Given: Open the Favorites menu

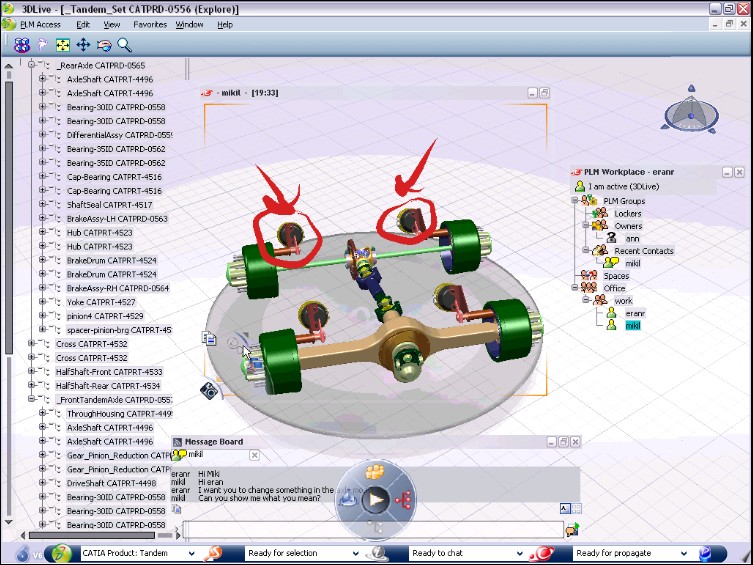Looking at the screenshot, I should [150, 24].
